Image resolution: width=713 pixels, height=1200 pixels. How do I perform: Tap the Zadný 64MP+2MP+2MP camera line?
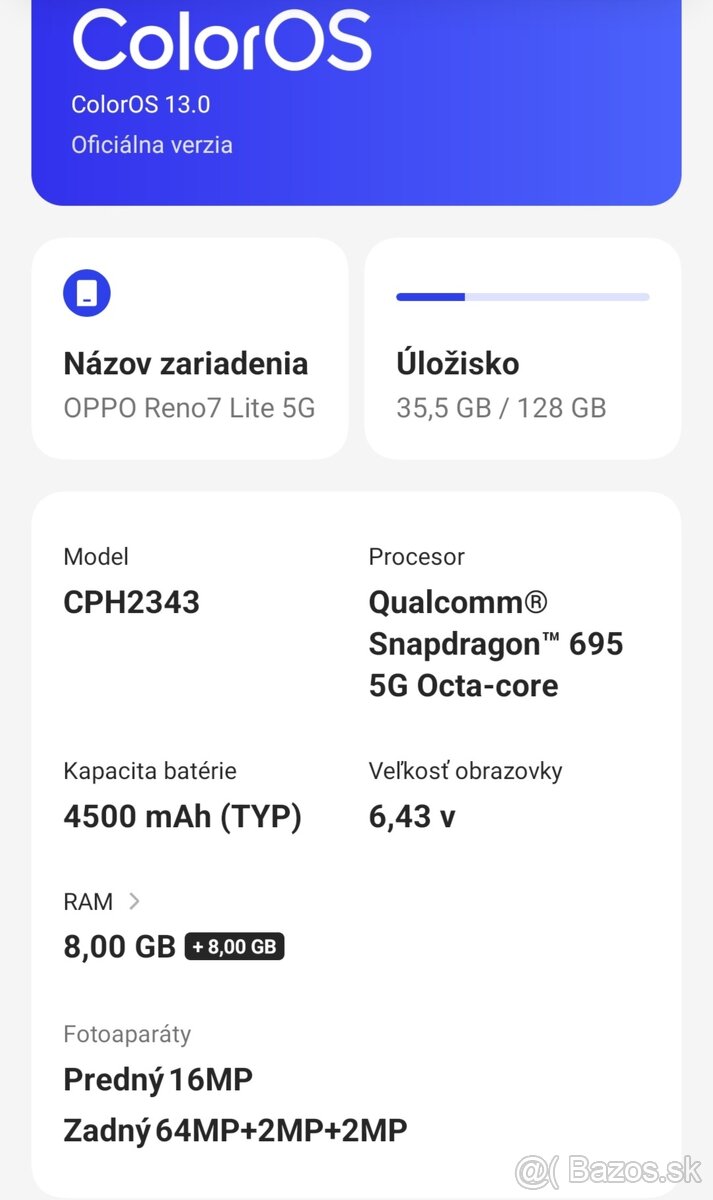235,1131
